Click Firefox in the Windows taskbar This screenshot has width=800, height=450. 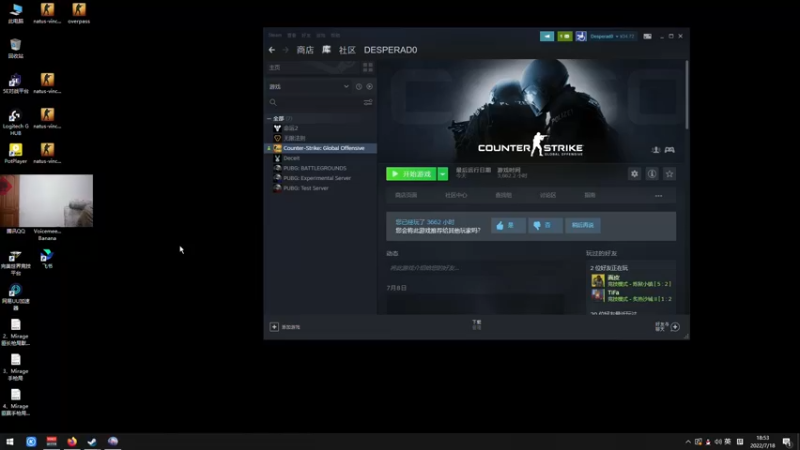pyautogui.click(x=72, y=441)
